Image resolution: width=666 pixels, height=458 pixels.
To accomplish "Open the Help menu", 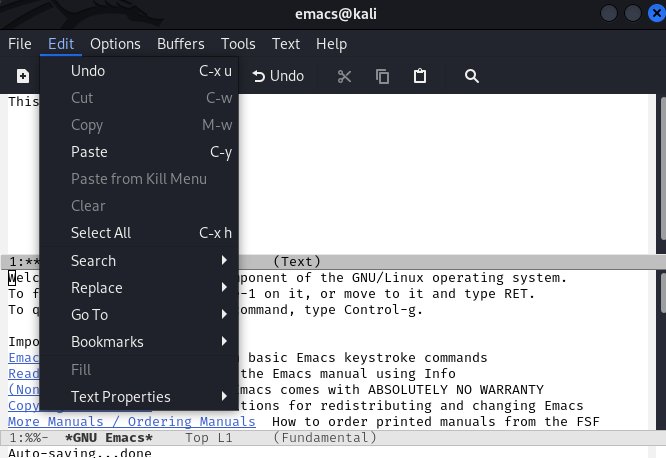I will pos(331,44).
